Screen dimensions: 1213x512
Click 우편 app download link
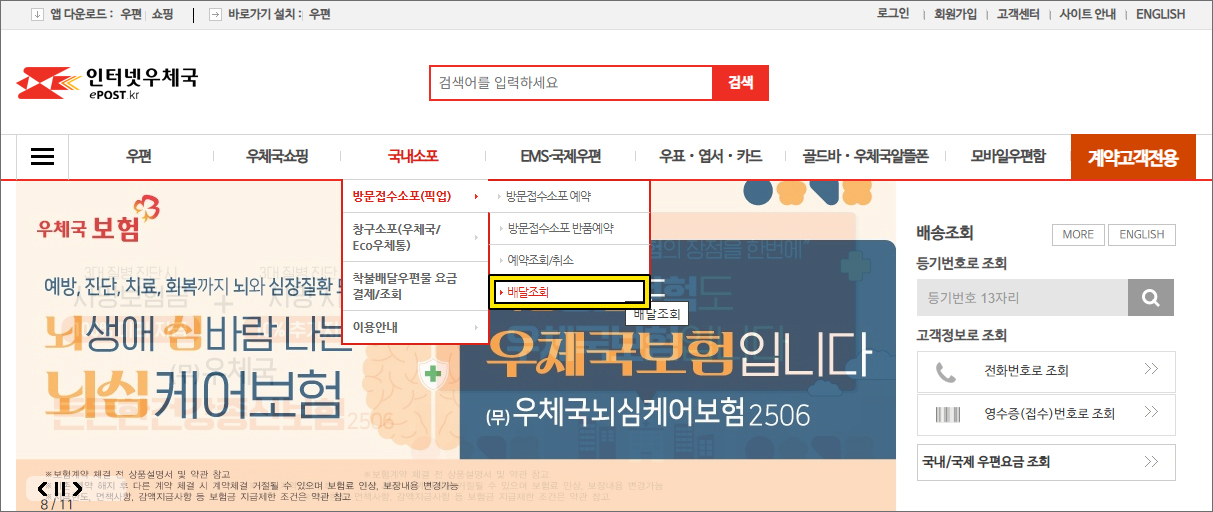coord(131,14)
